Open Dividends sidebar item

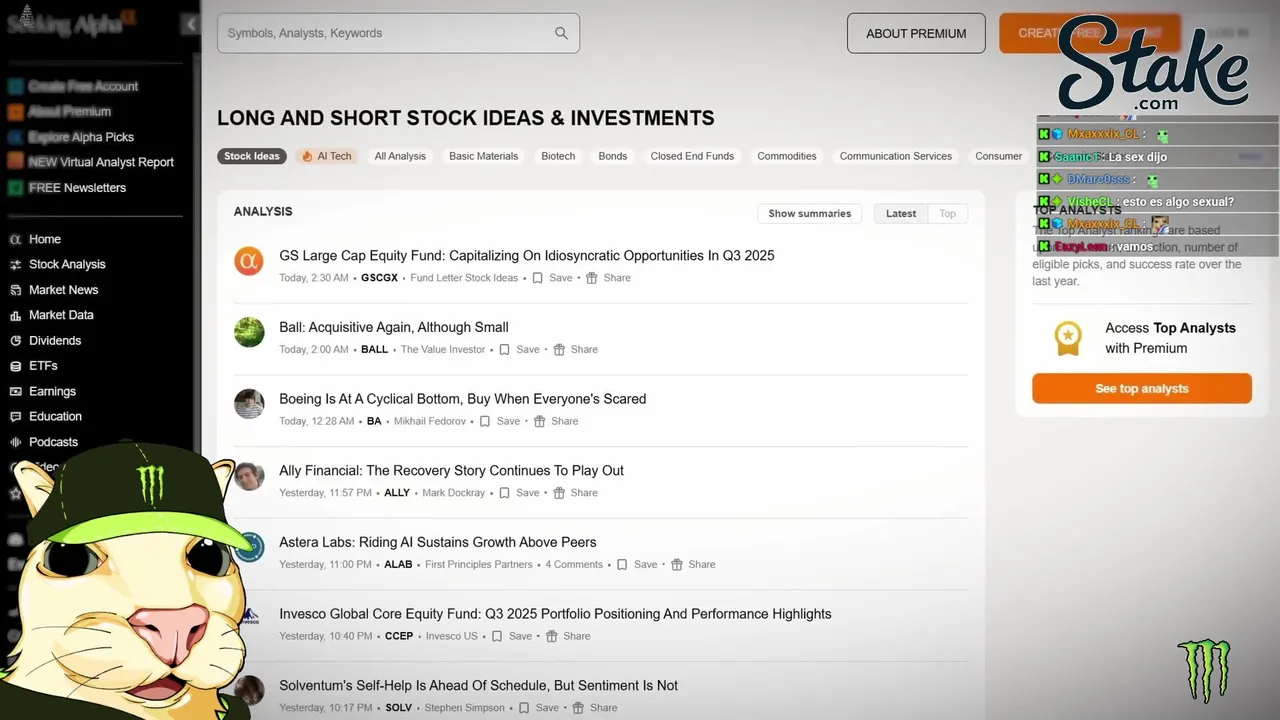point(54,340)
